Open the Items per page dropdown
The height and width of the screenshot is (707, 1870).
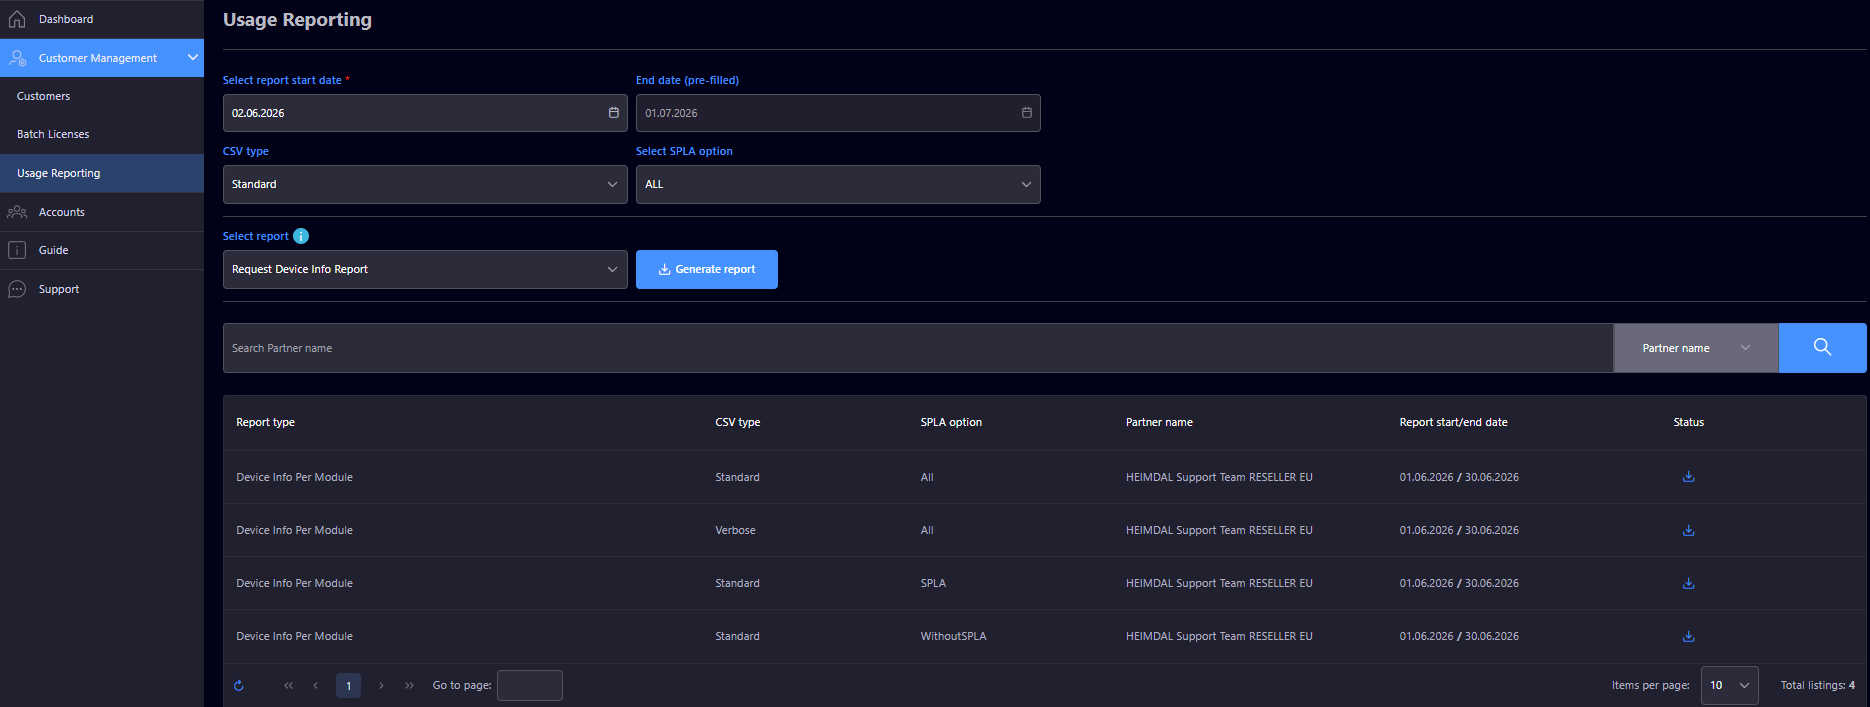1729,685
